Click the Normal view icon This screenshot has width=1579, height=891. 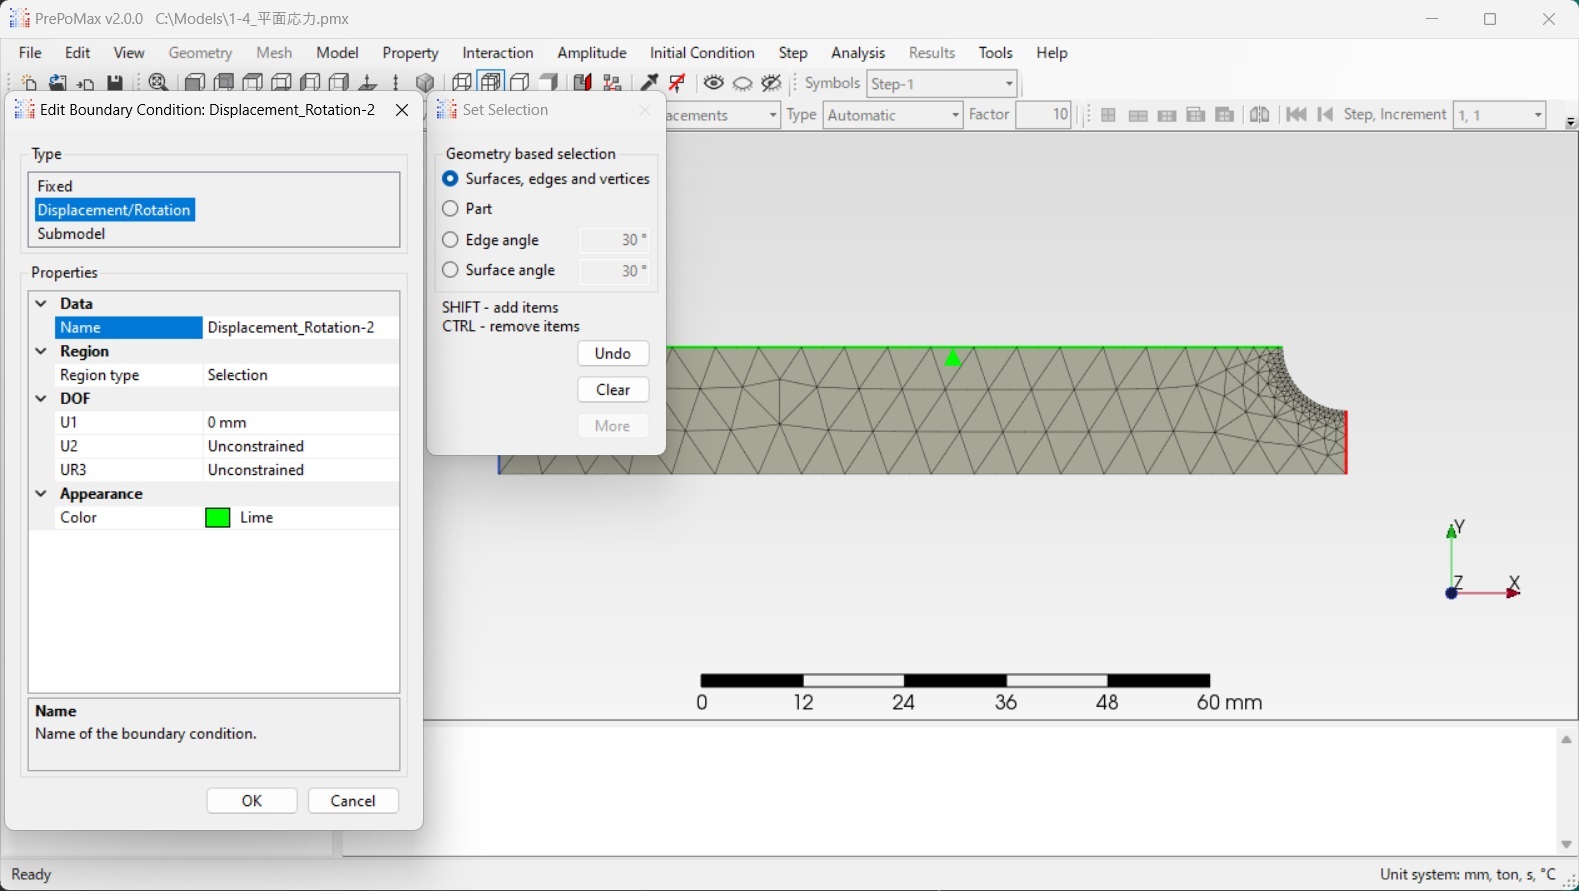click(368, 83)
